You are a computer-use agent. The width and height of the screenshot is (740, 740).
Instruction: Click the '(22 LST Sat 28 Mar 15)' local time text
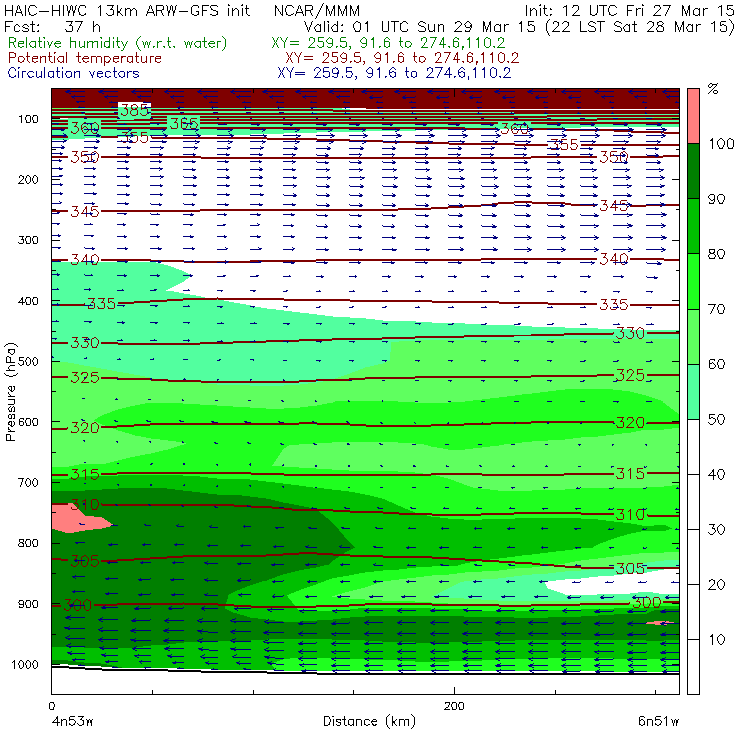pyautogui.click(x=639, y=27)
